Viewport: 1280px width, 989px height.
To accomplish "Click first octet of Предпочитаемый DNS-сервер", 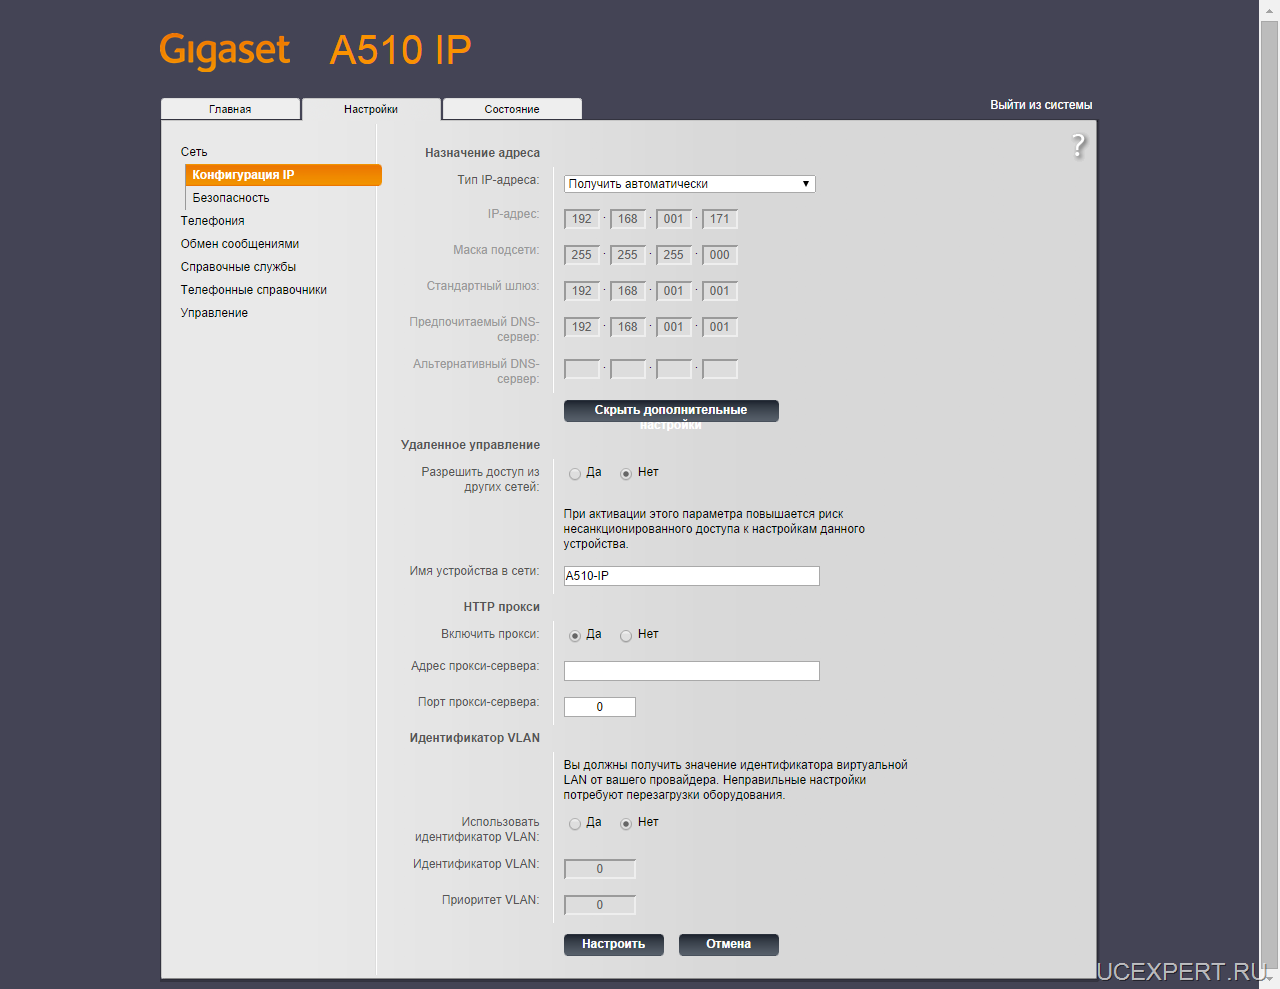I will click(582, 327).
